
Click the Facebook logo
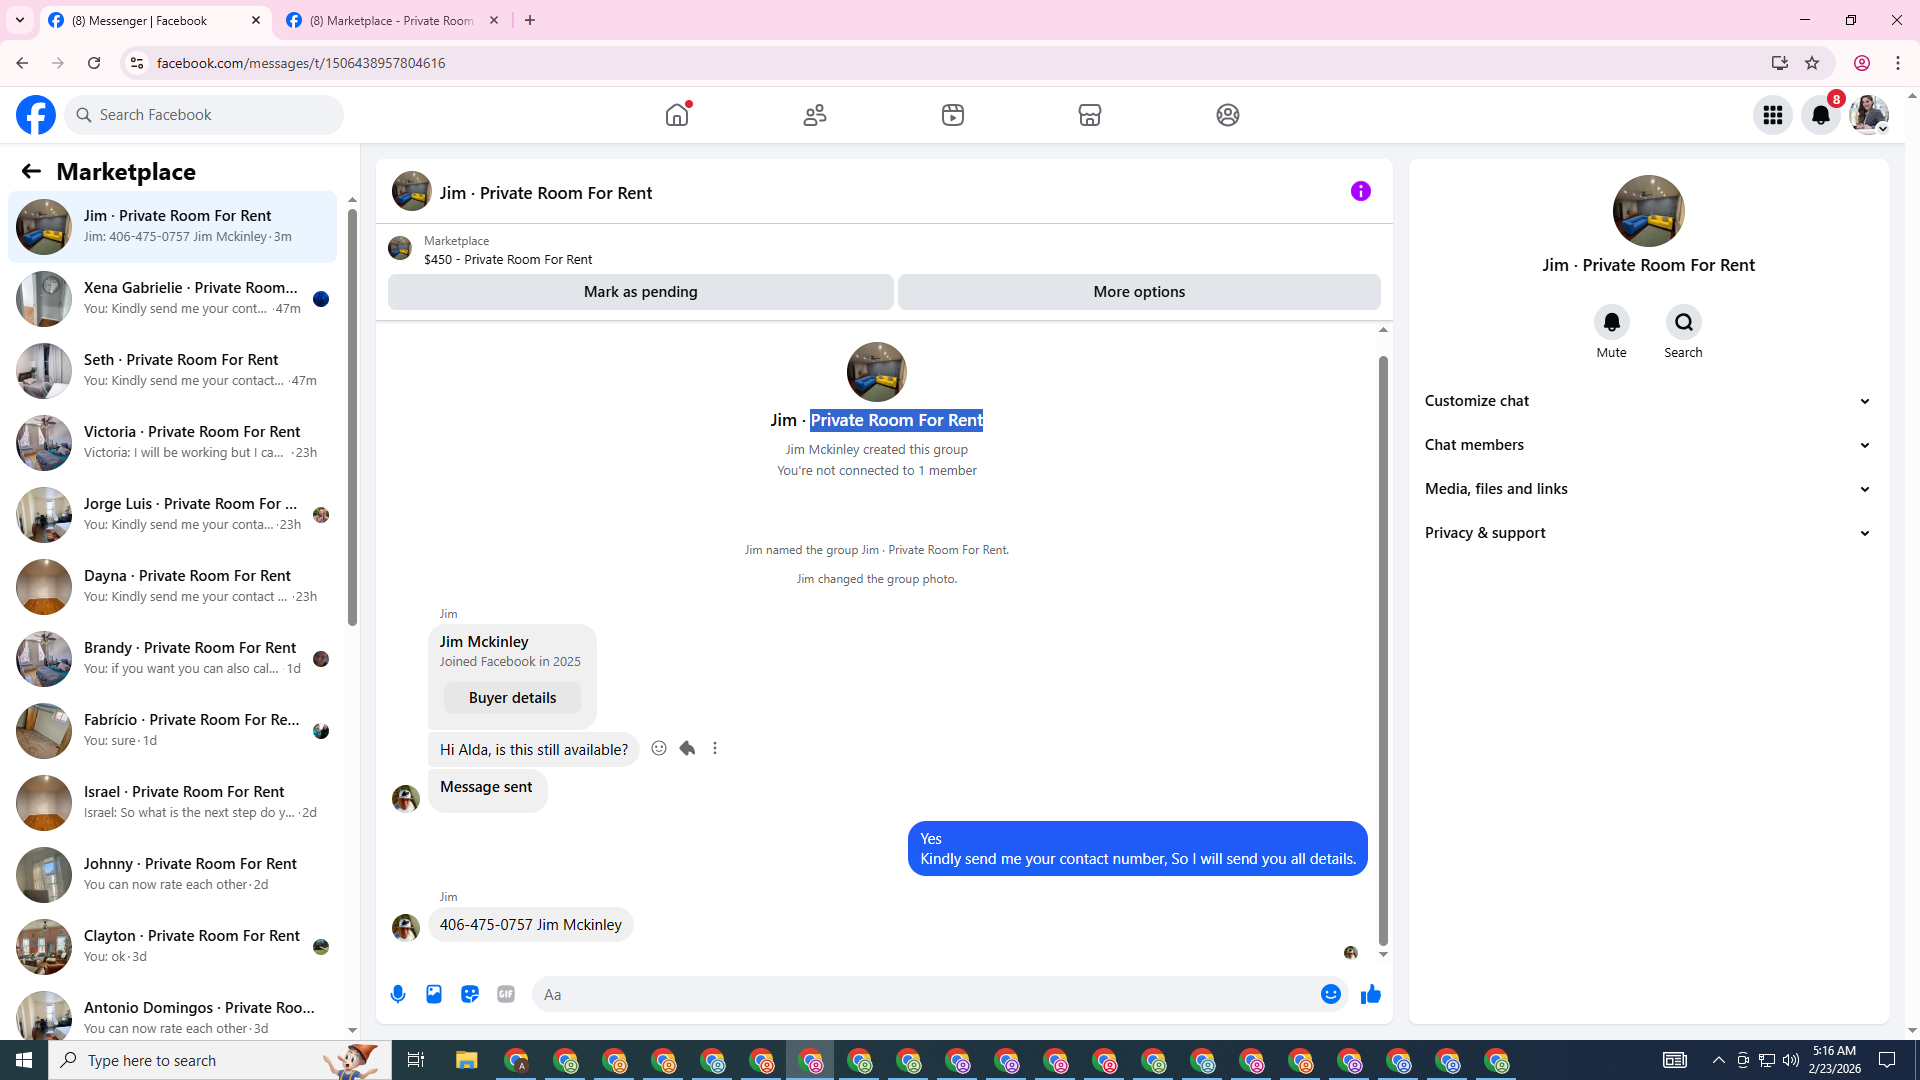(x=36, y=115)
